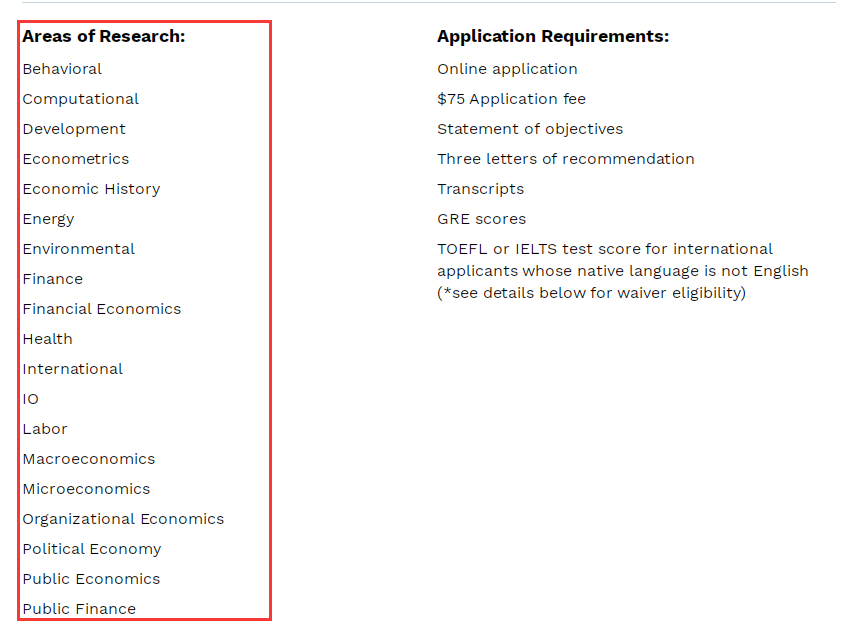The image size is (850, 624).
Task: Select Economic History from the list
Action: click(91, 189)
